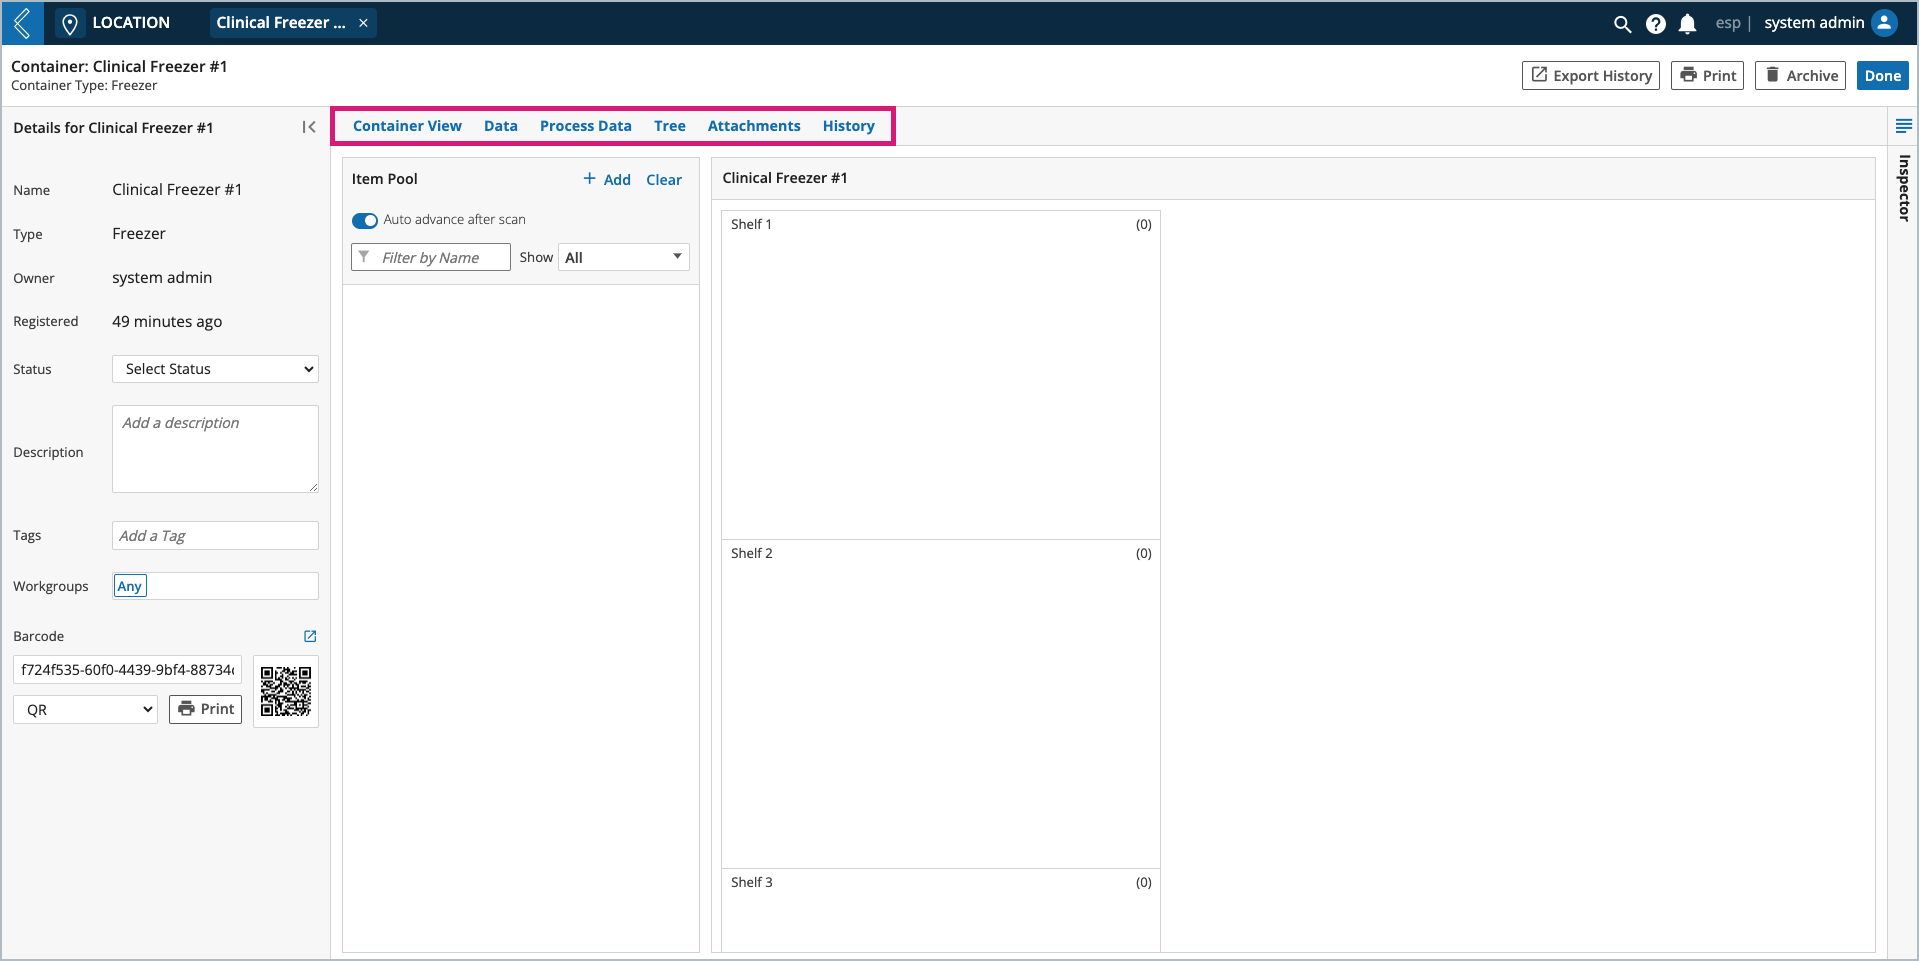Screen dimensions: 1919x961
Task: Click the Clinical Freezer #1 name value
Action: coord(177,190)
